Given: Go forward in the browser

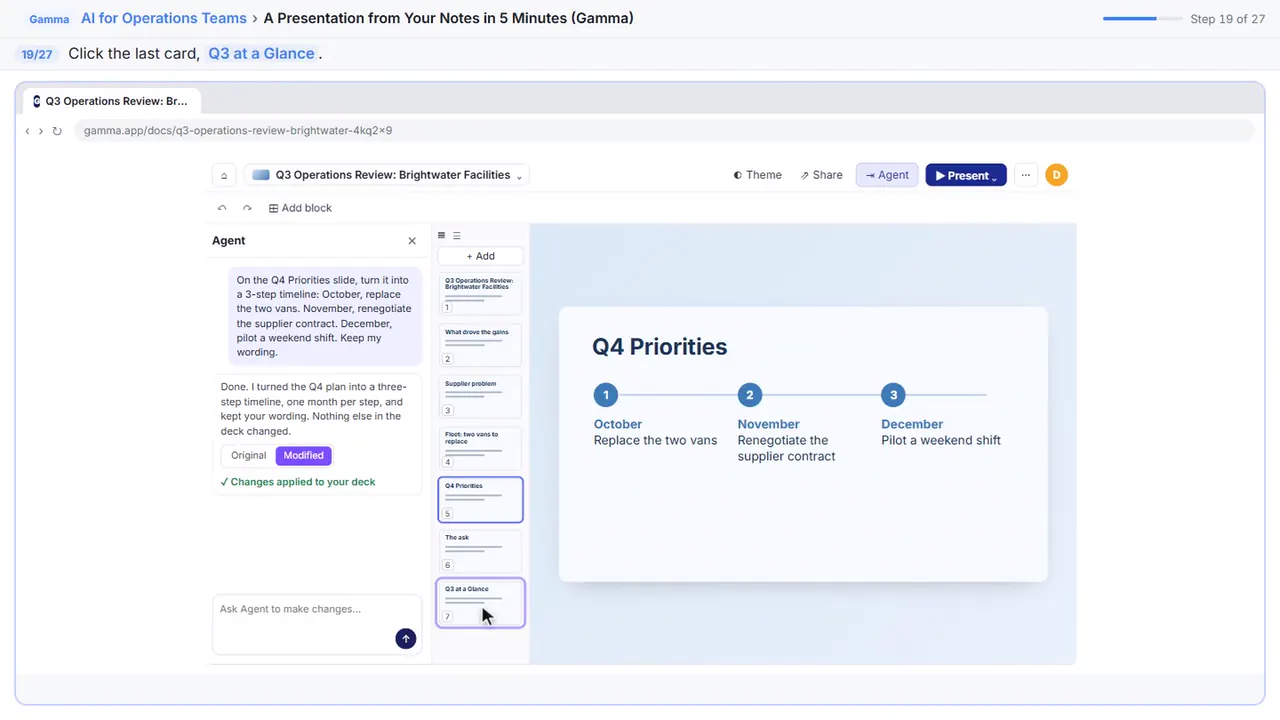Looking at the screenshot, I should point(41,131).
